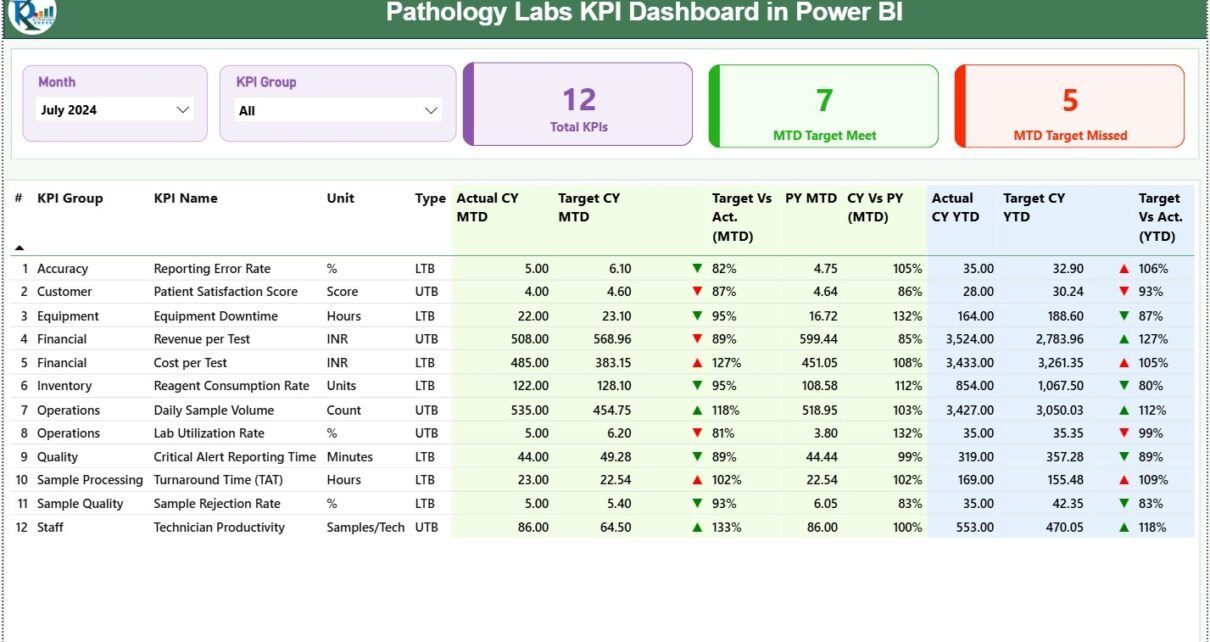Click the green up arrow for Daily Sample Volume MTD
The width and height of the screenshot is (1210, 642).
coord(697,410)
